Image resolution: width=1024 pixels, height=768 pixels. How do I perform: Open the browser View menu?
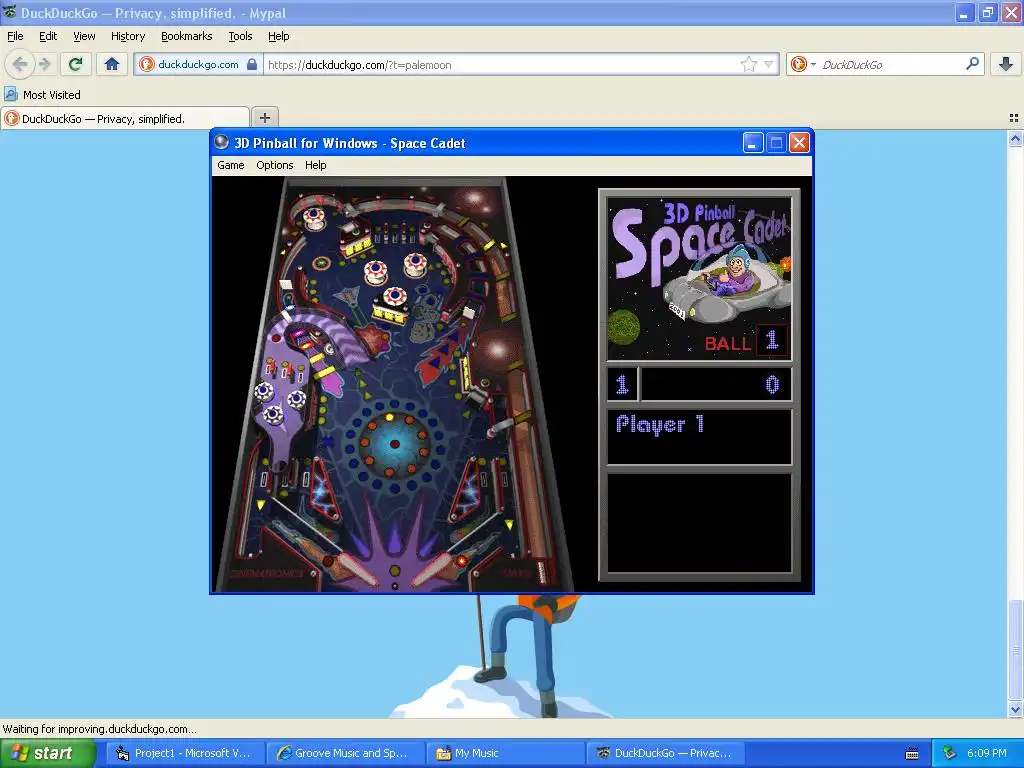pyautogui.click(x=84, y=36)
